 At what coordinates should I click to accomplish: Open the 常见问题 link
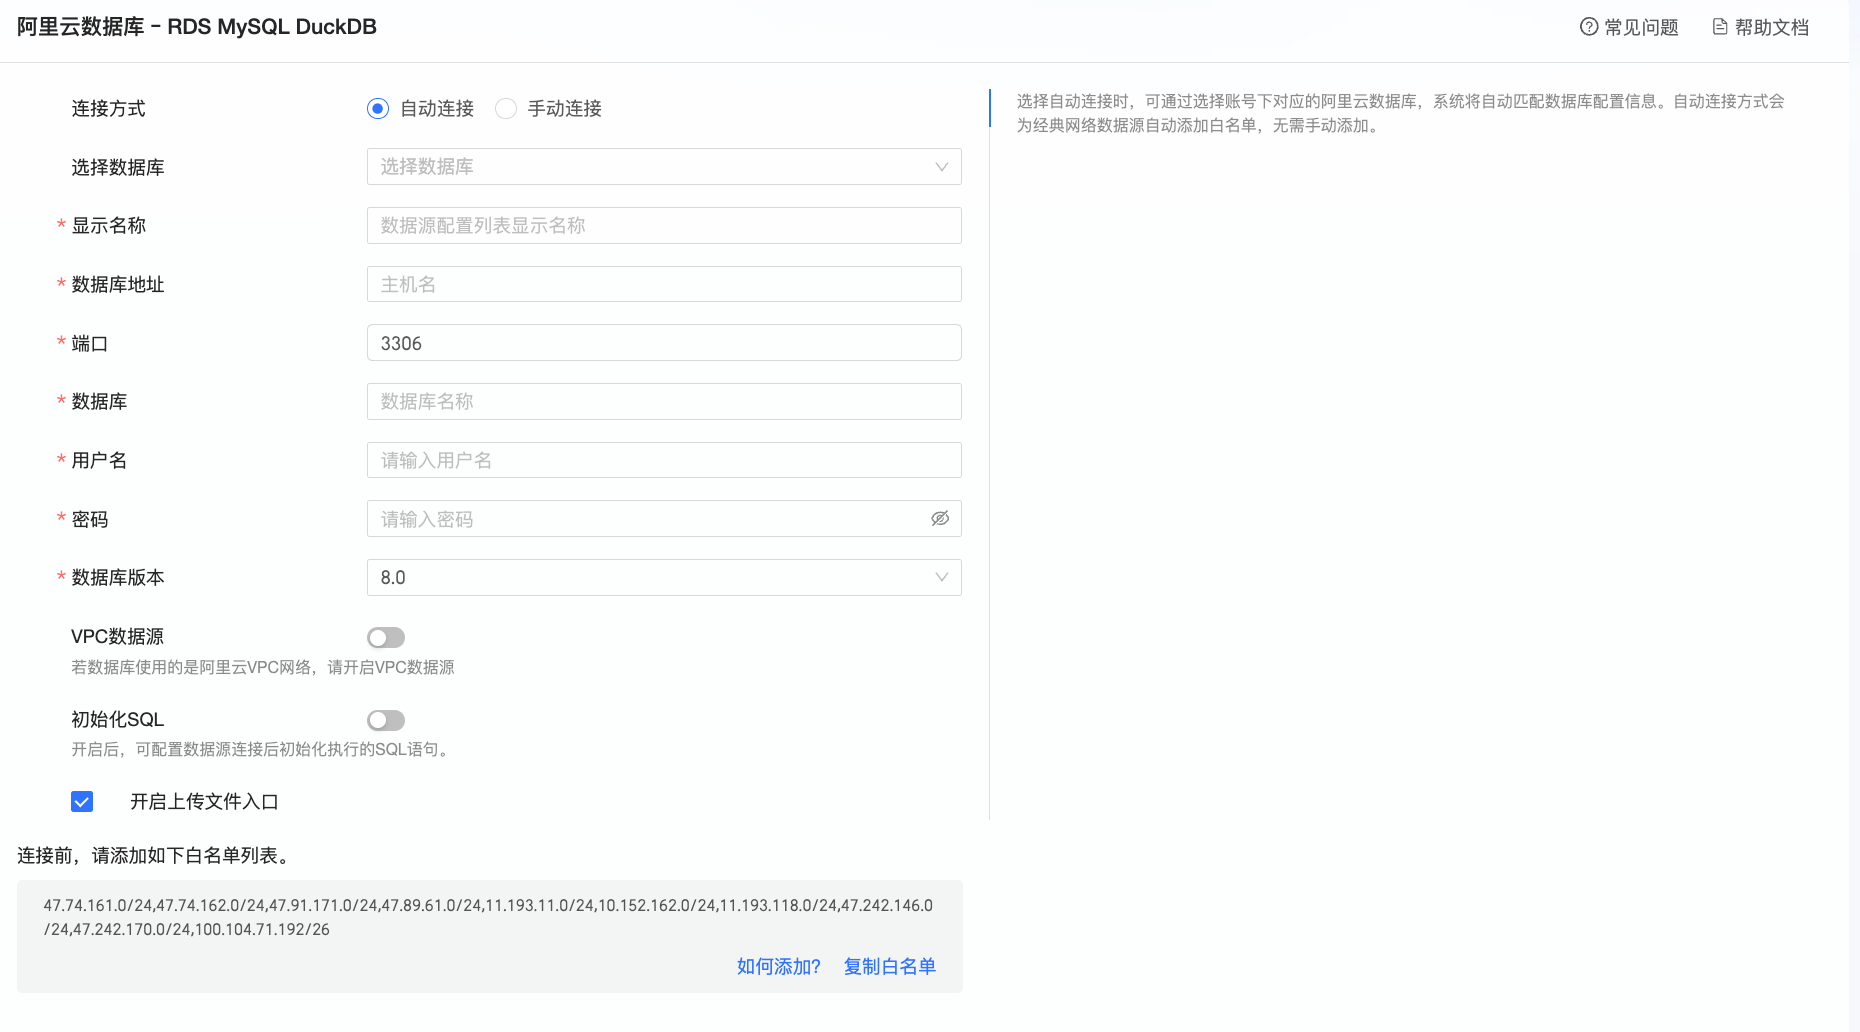coord(1629,27)
